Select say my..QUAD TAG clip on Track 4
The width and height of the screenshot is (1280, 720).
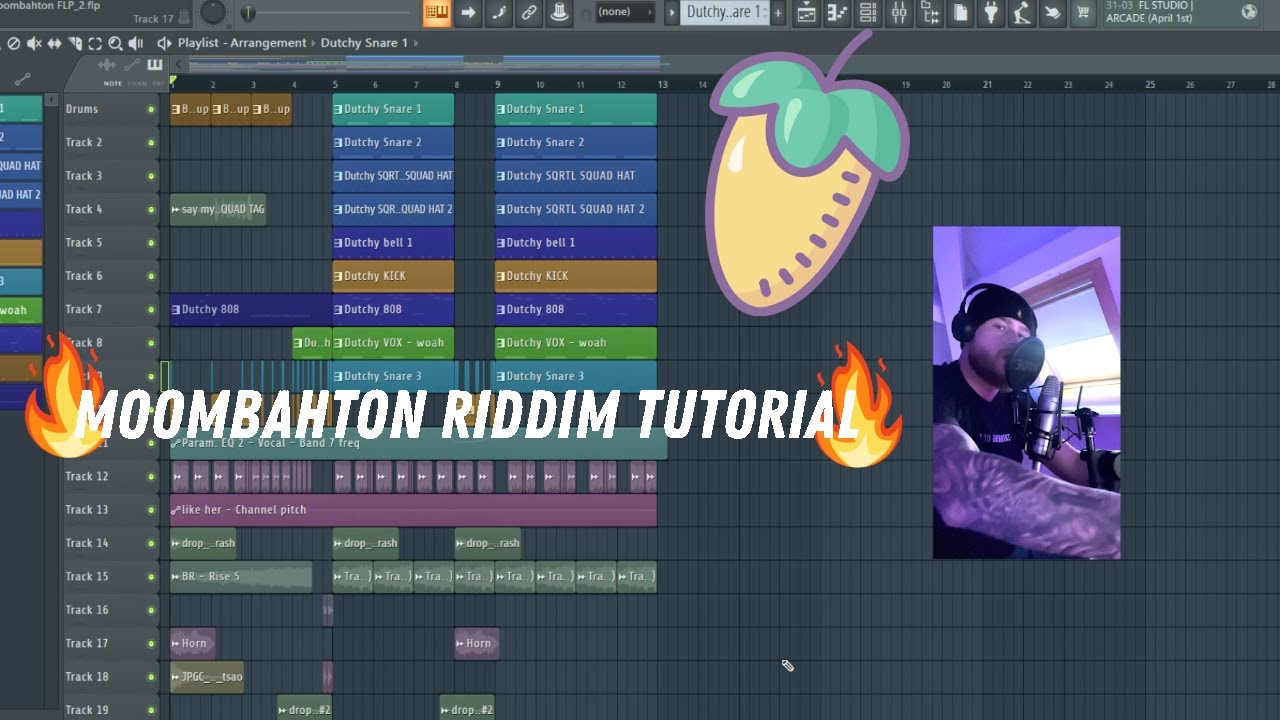[218, 209]
